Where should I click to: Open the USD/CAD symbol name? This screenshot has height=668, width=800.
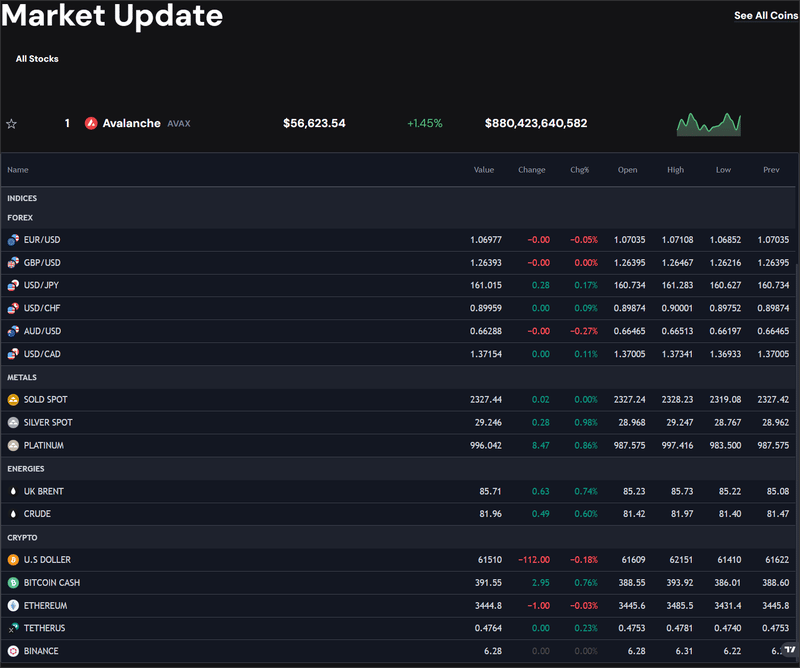42,354
